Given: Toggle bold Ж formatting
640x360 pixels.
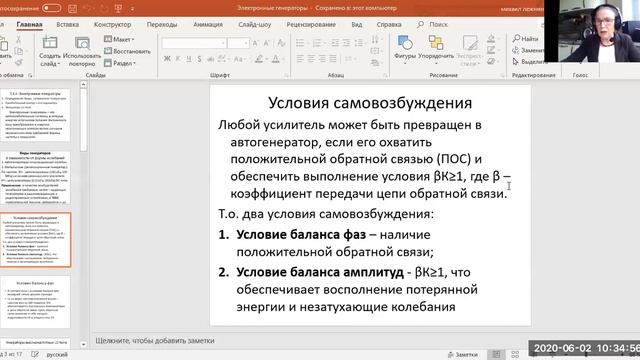Looking at the screenshot, I should pos(167,59).
